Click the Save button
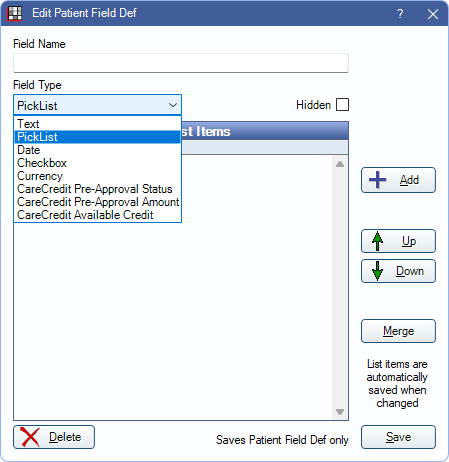 pyautogui.click(x=398, y=437)
